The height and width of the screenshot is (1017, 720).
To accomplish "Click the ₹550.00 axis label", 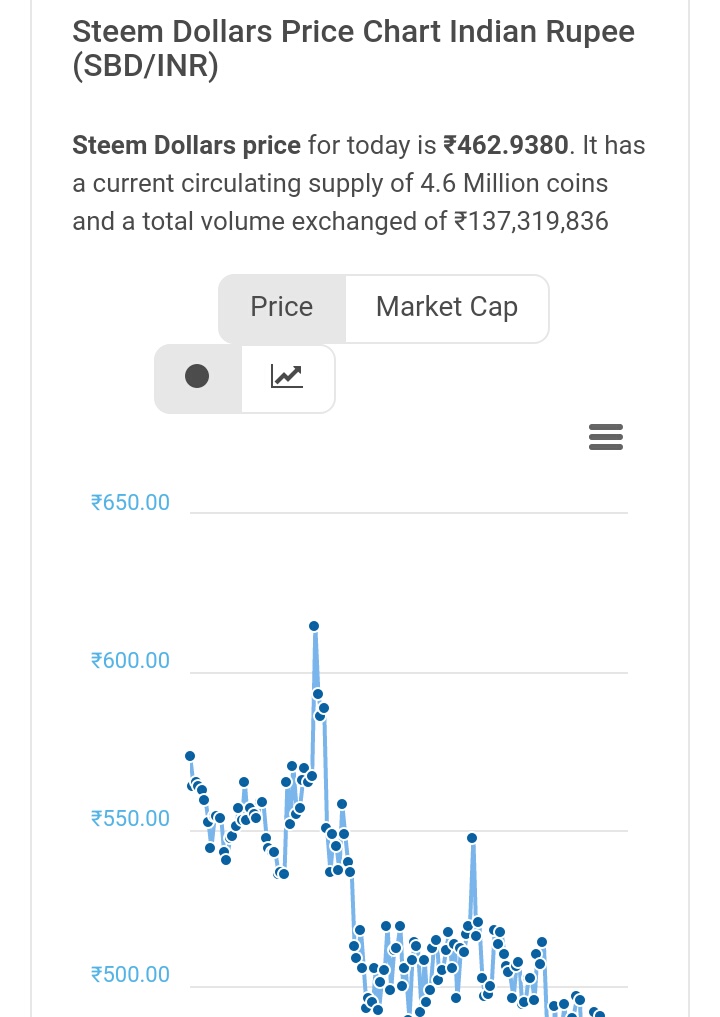I will (130, 819).
